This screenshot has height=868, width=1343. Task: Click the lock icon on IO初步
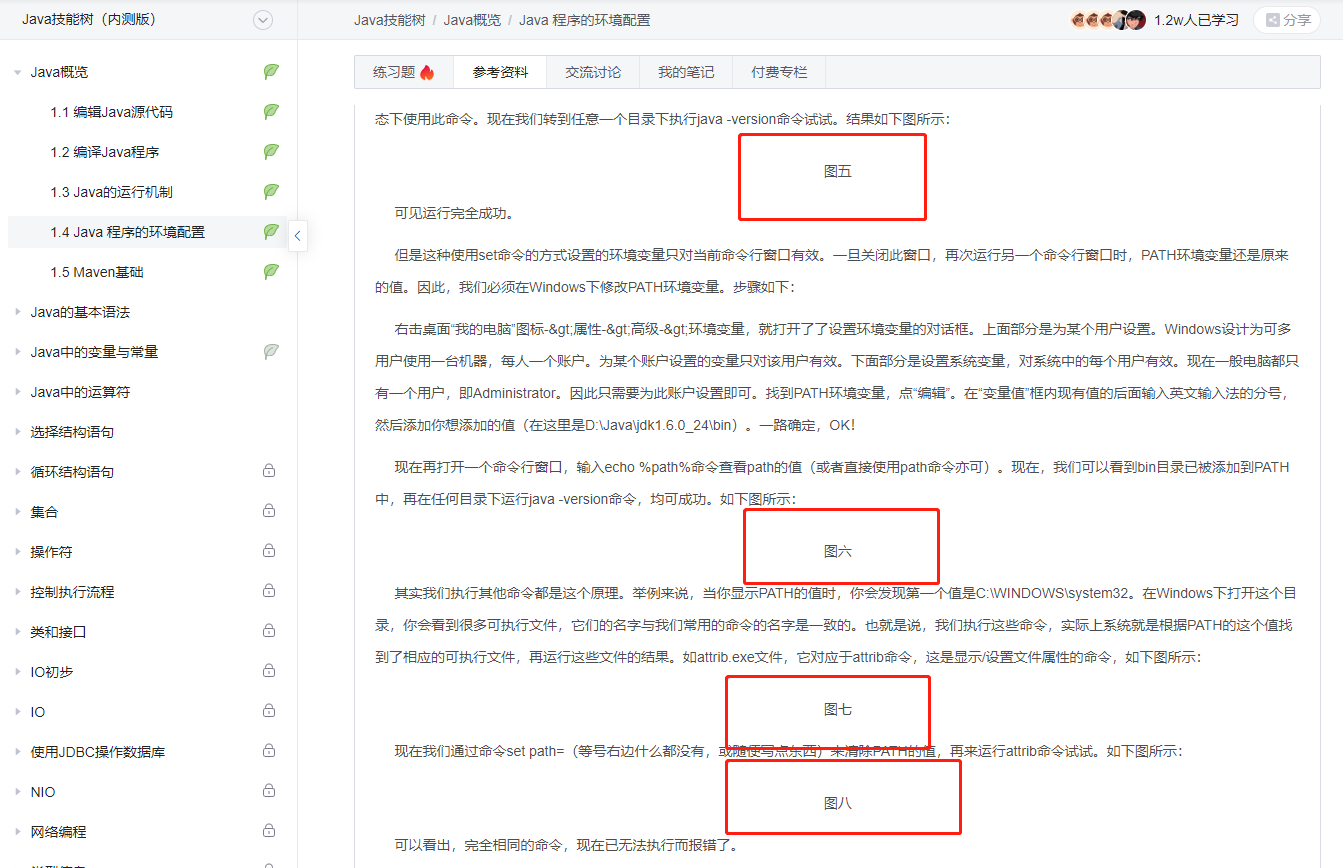(x=269, y=671)
